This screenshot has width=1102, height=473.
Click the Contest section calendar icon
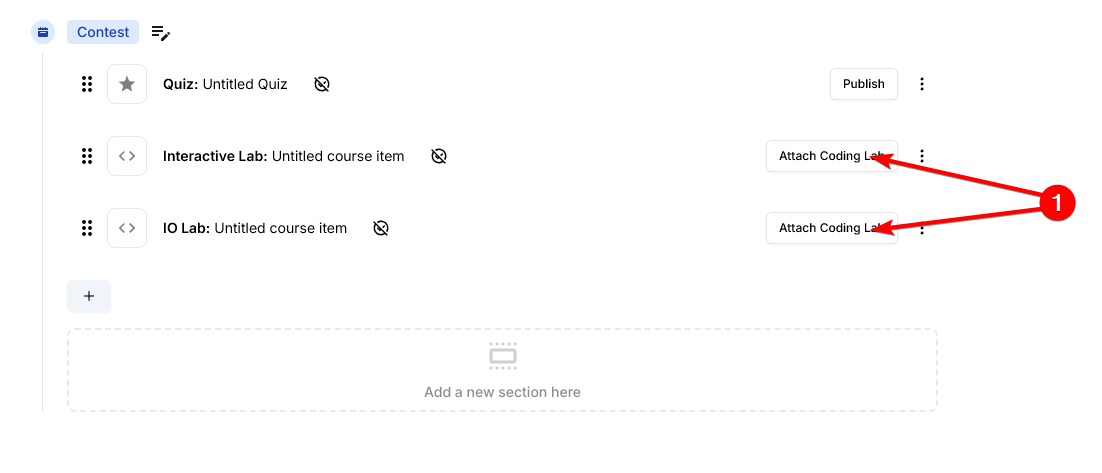43,32
